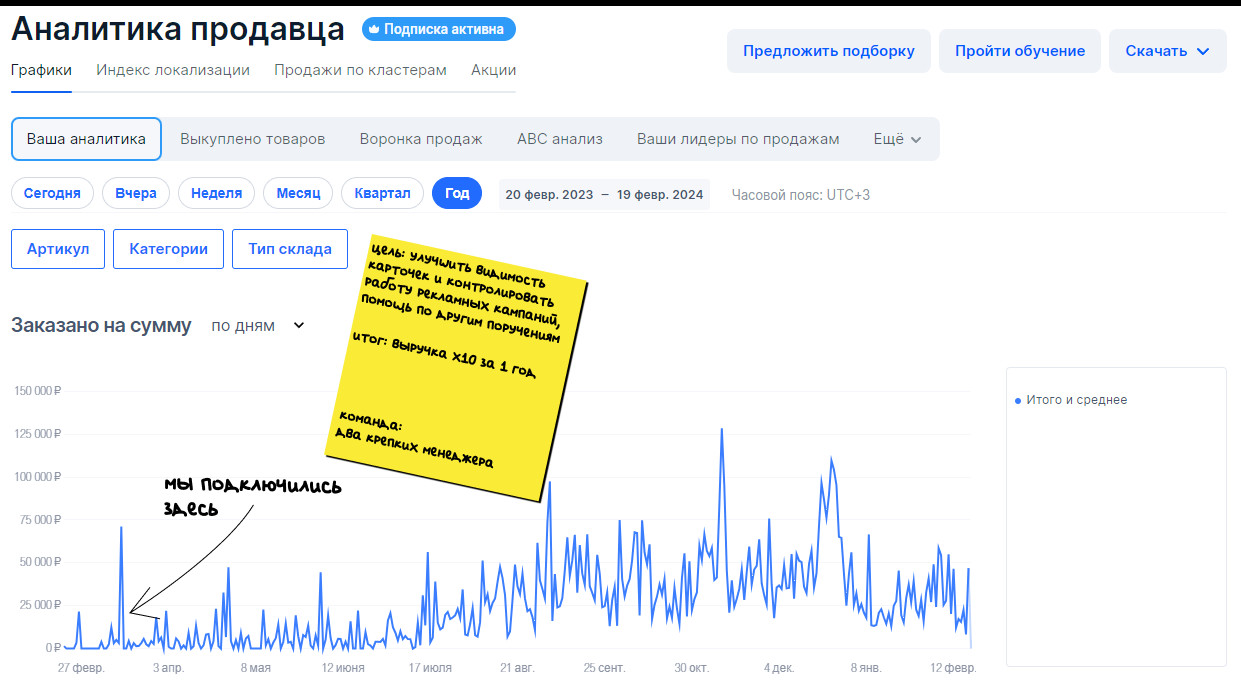Switch to ABC анализ section
This screenshot has height=687, width=1241.
pyautogui.click(x=560, y=139)
